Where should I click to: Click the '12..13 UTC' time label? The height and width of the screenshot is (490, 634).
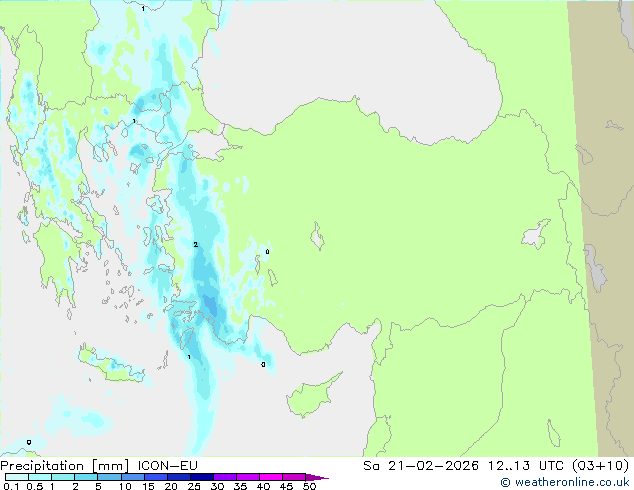(527, 466)
